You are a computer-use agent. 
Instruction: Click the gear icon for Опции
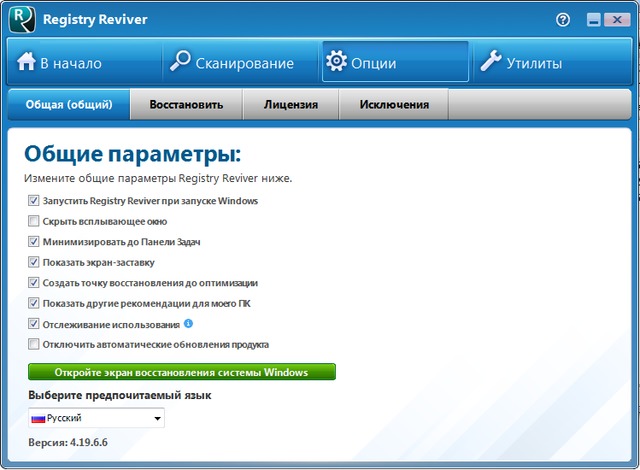coord(337,63)
